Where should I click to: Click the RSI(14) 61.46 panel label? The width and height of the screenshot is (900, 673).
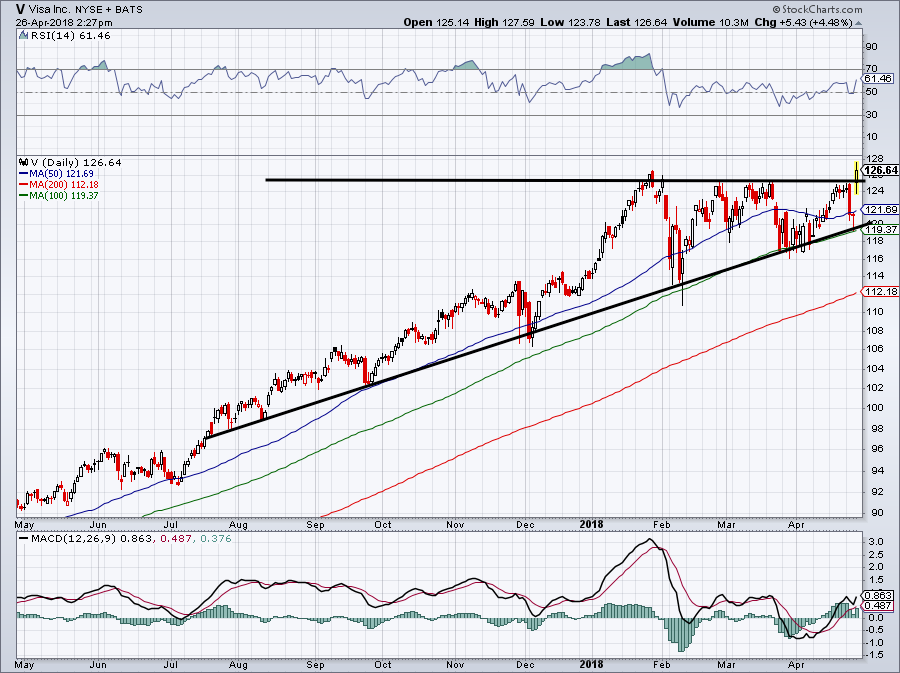pyautogui.click(x=69, y=36)
